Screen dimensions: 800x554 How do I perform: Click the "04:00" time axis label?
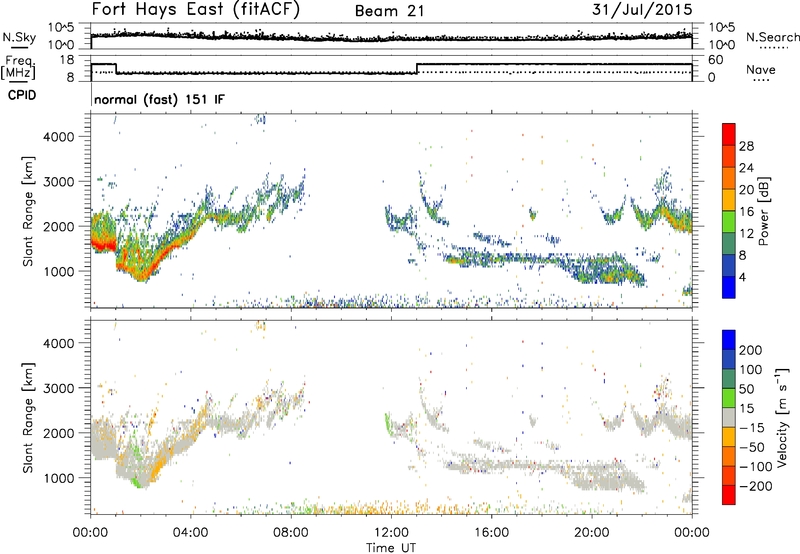tap(190, 533)
